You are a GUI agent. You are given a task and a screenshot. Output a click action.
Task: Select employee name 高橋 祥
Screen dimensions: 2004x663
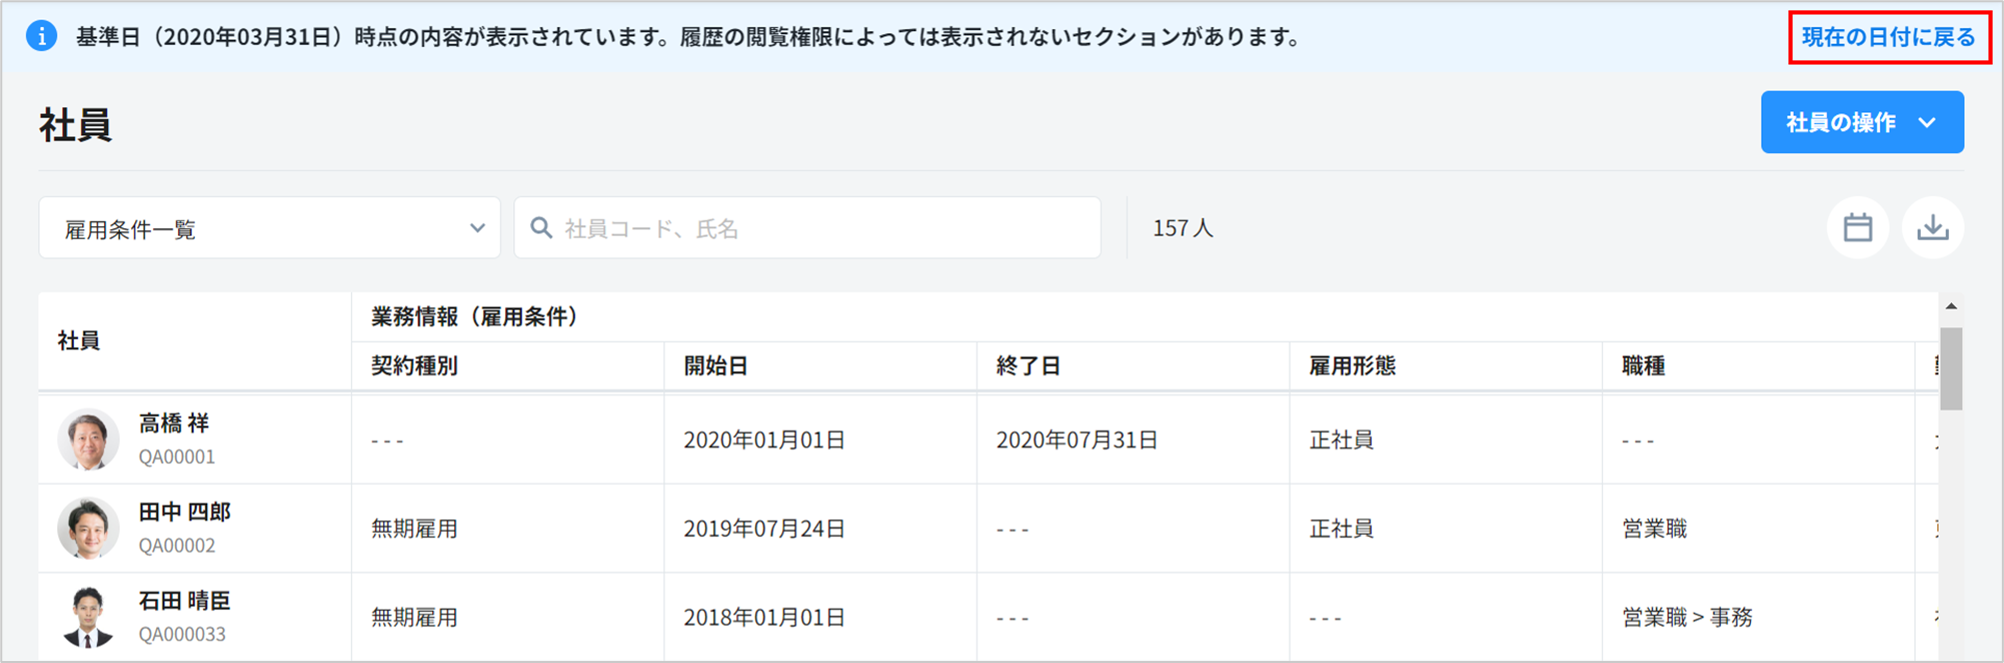[x=174, y=424]
